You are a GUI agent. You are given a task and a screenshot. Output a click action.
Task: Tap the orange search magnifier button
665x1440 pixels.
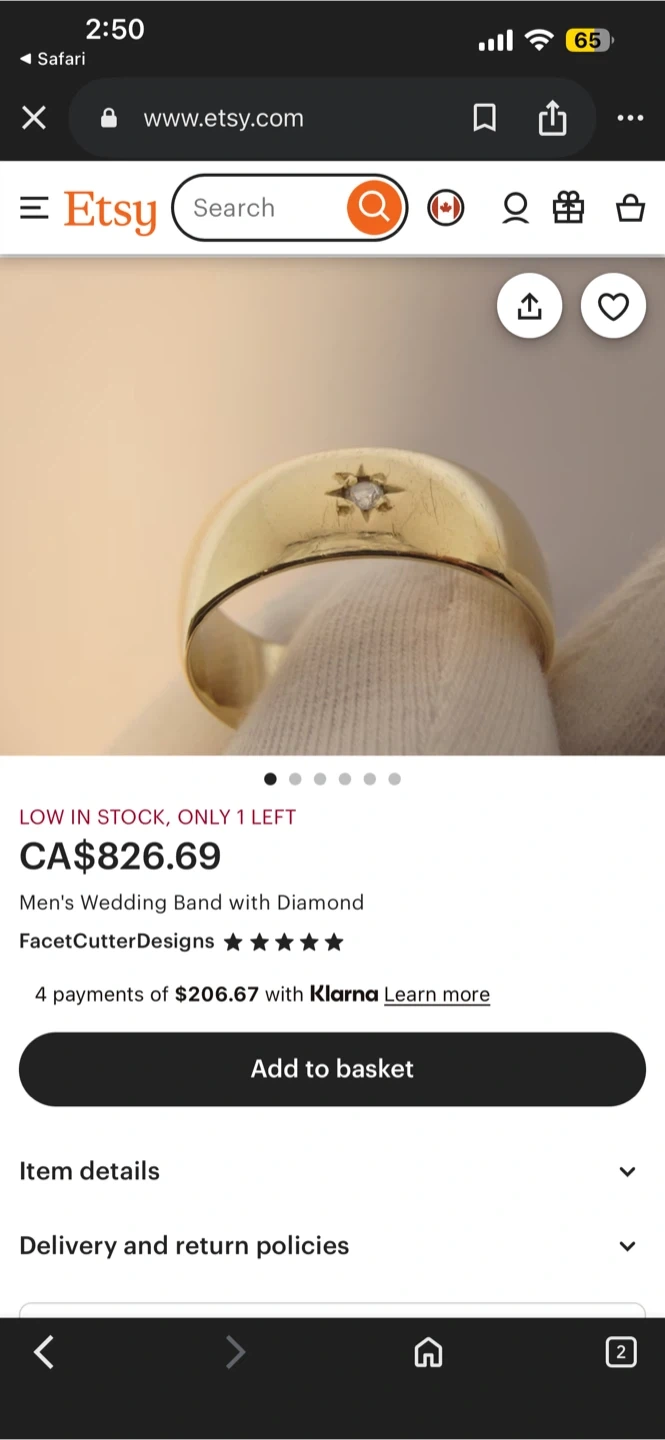(374, 207)
